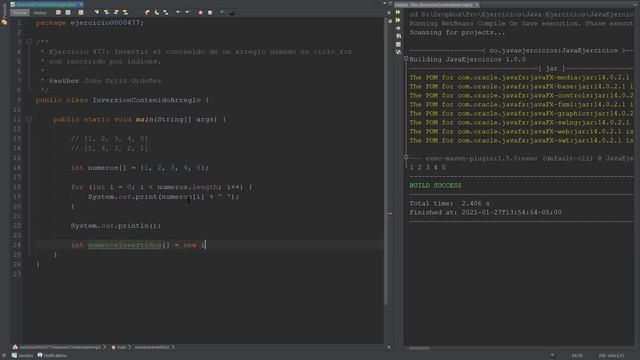Select the InversionContenidoArreglo.java editor tab
This screenshot has width=640, height=360.
(x=46, y=4)
